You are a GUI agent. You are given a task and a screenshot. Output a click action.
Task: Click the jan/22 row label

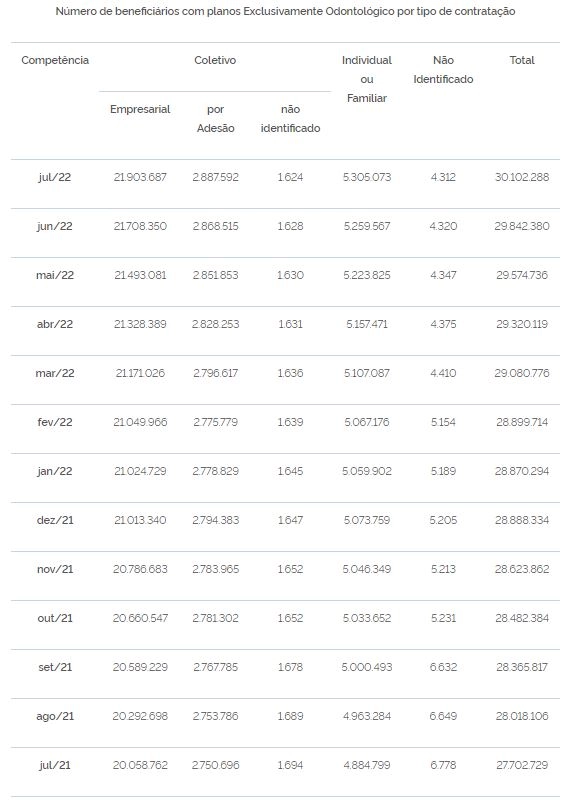click(x=55, y=472)
